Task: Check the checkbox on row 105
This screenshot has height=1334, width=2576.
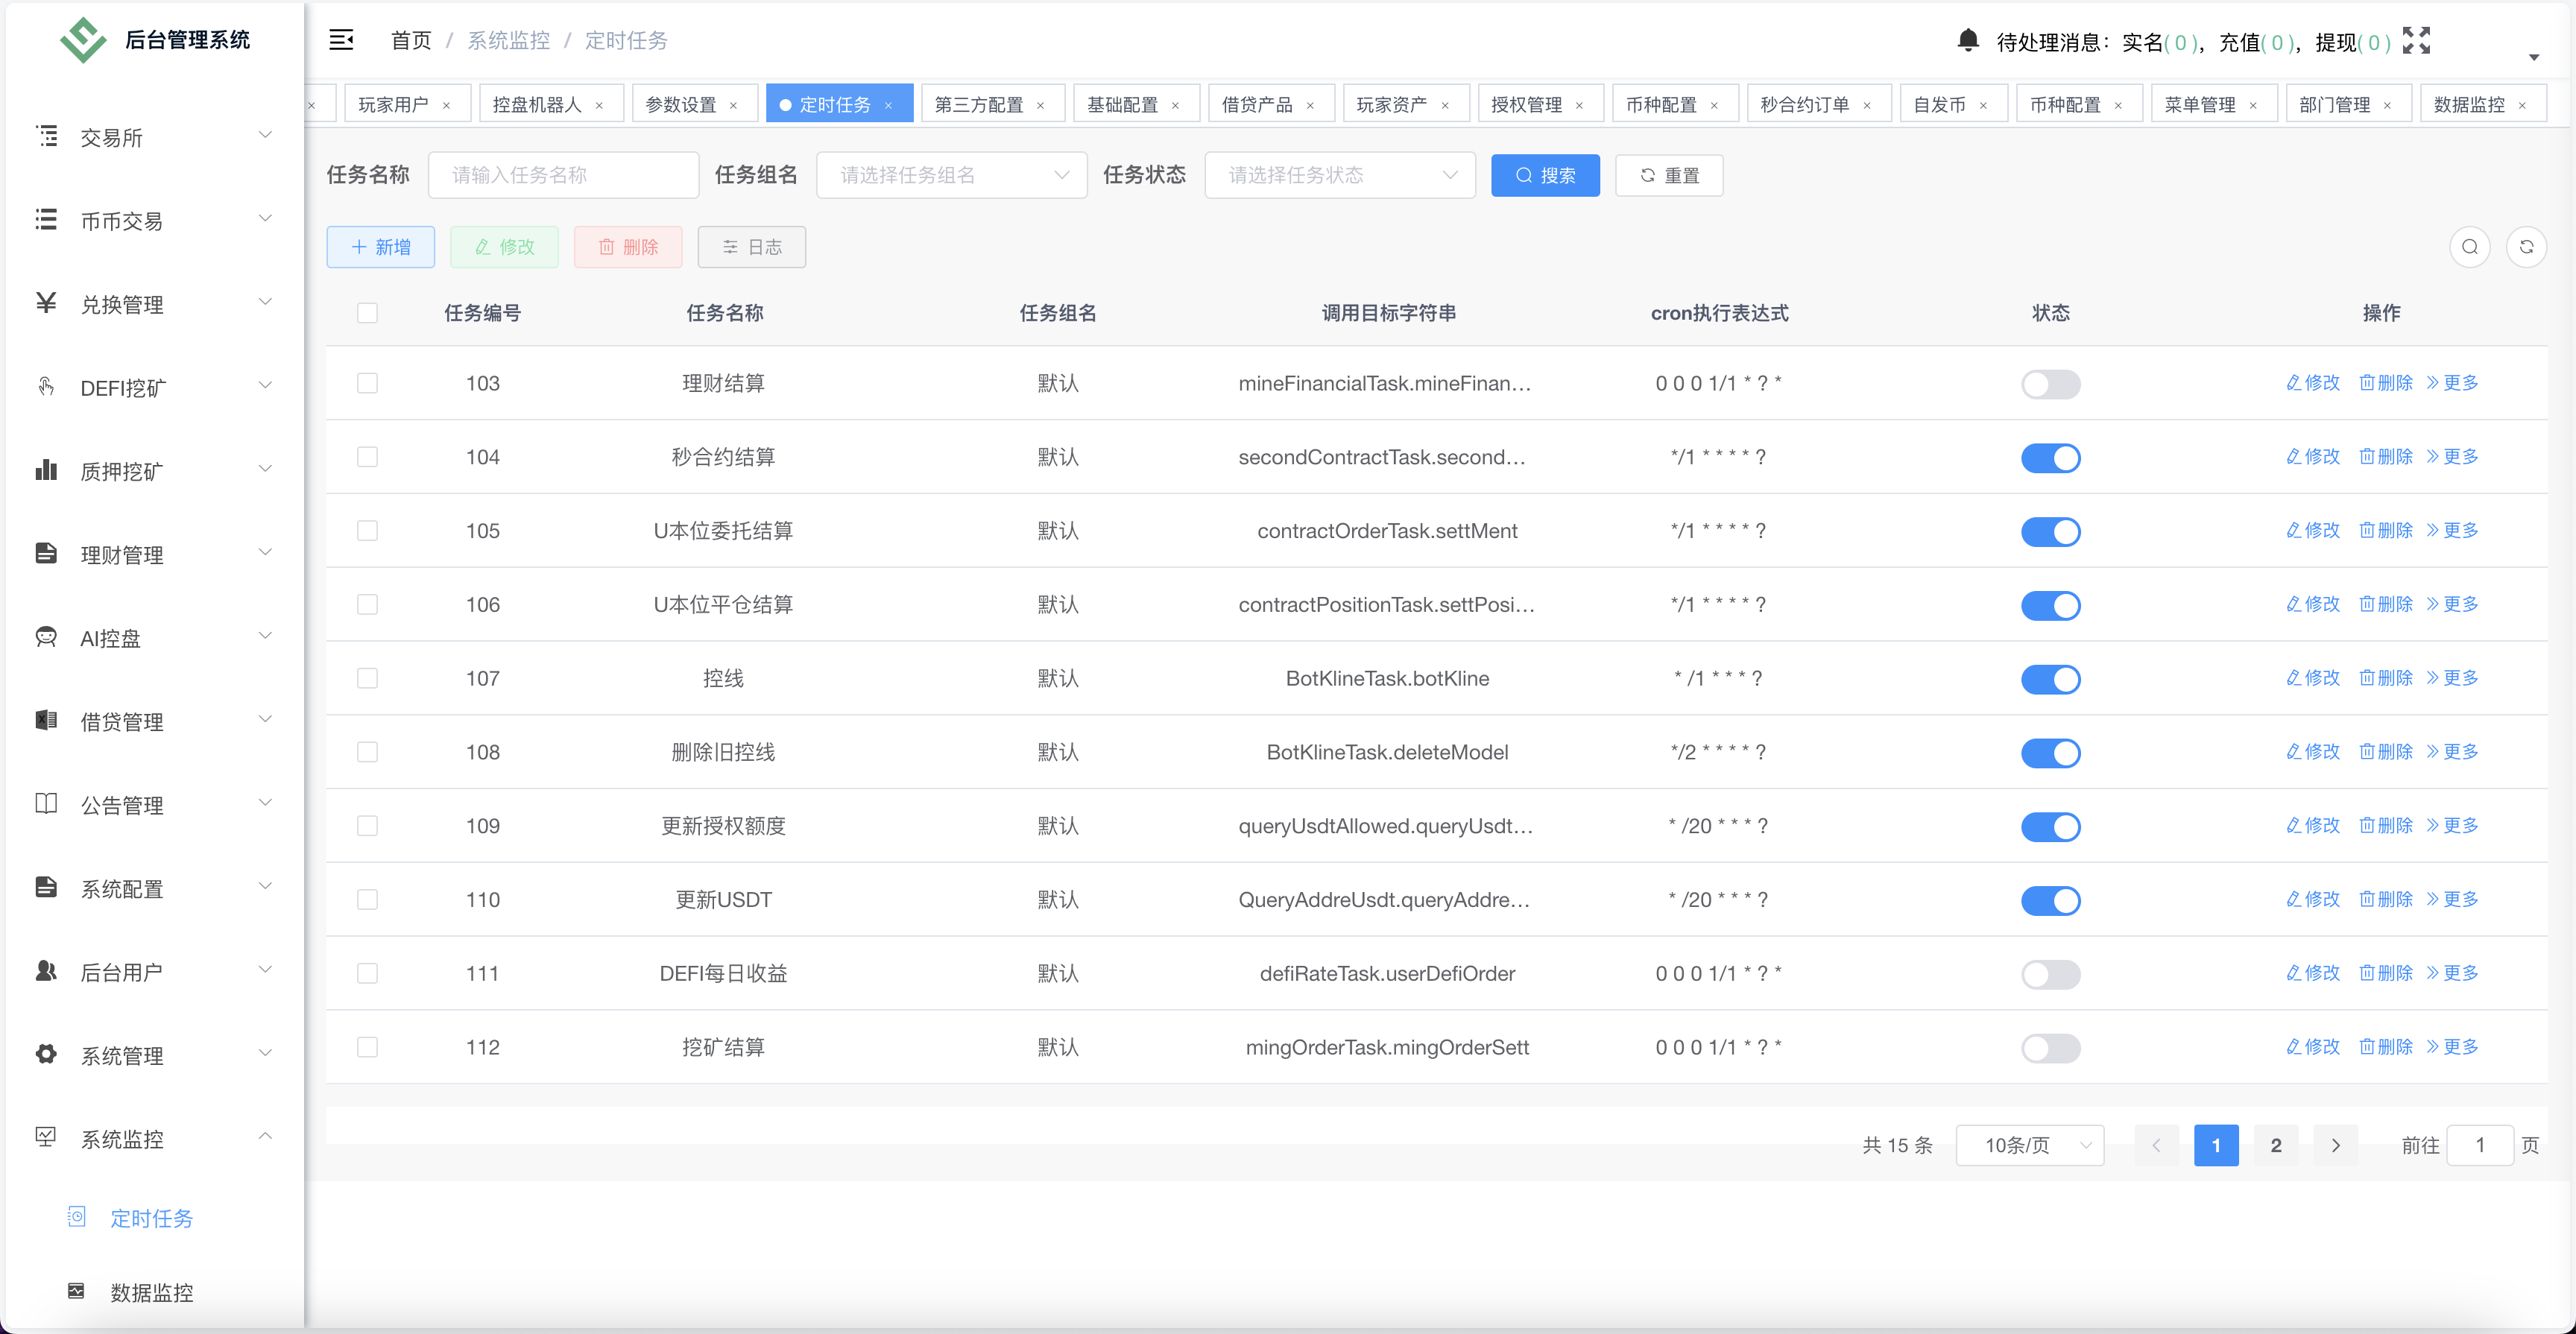Action: pyautogui.click(x=368, y=530)
